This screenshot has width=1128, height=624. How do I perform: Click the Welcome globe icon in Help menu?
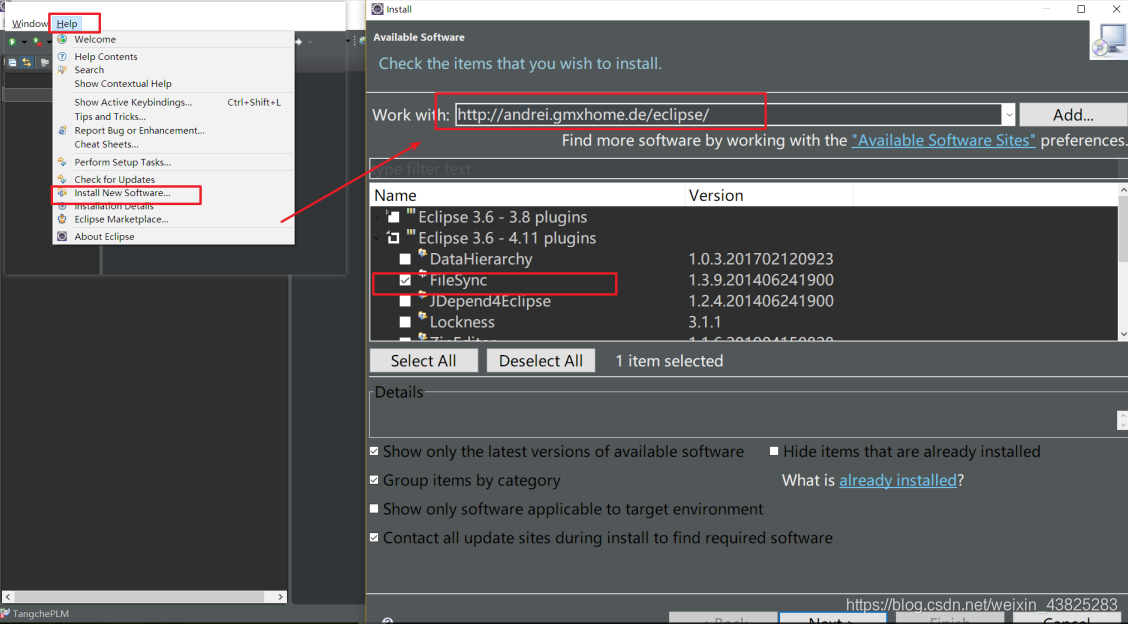[63, 40]
